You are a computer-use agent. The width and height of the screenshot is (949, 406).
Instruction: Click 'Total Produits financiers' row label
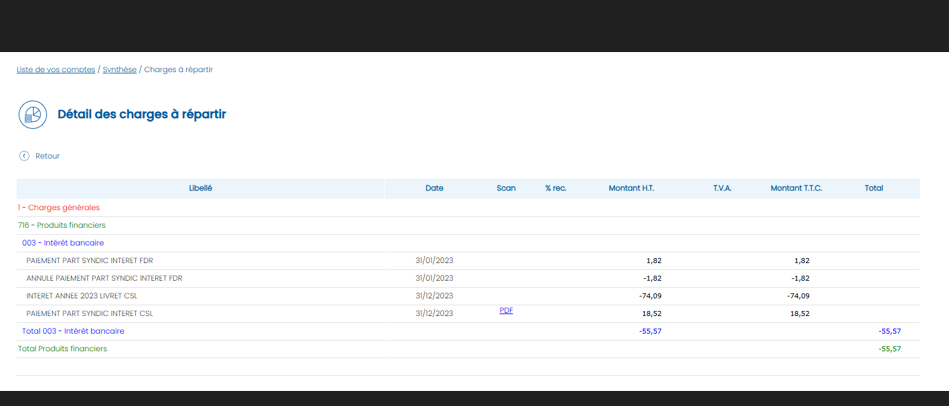pyautogui.click(x=62, y=349)
